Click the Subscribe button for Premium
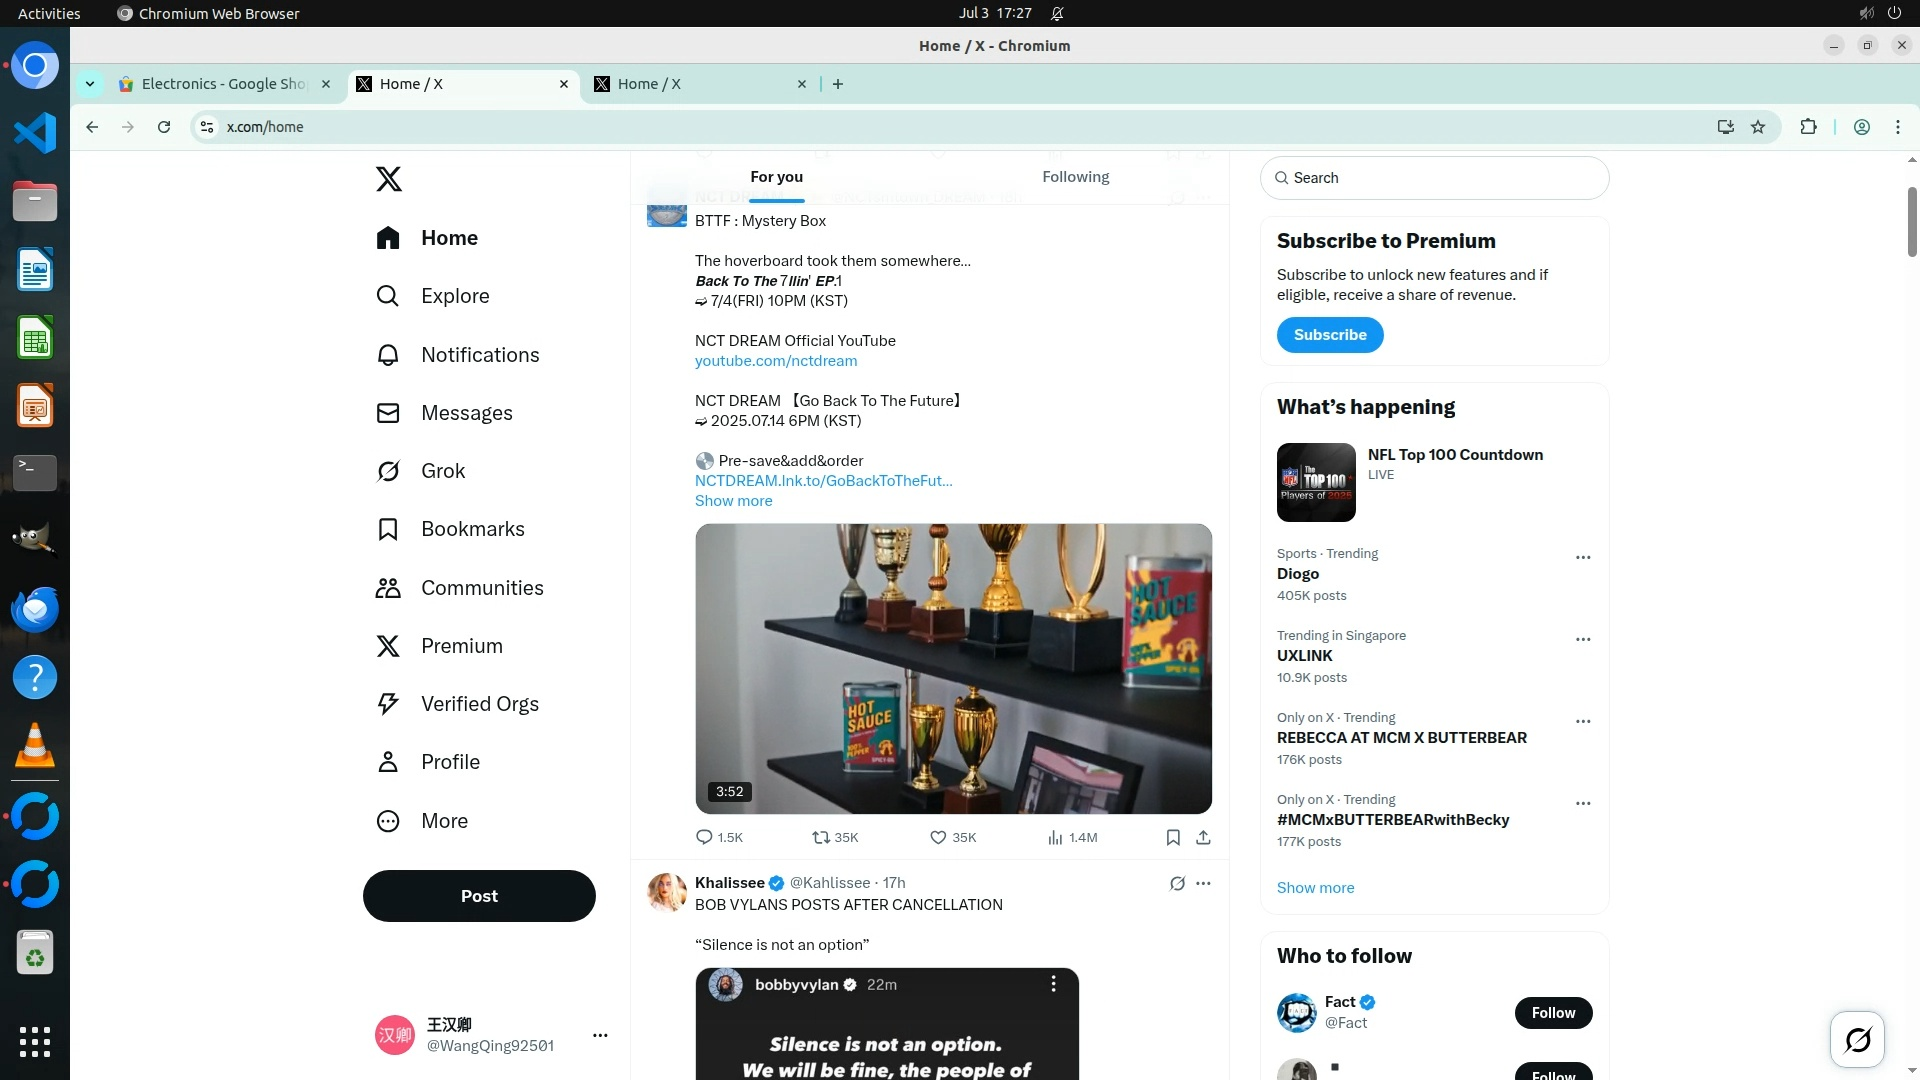1920x1080 pixels. click(1329, 335)
